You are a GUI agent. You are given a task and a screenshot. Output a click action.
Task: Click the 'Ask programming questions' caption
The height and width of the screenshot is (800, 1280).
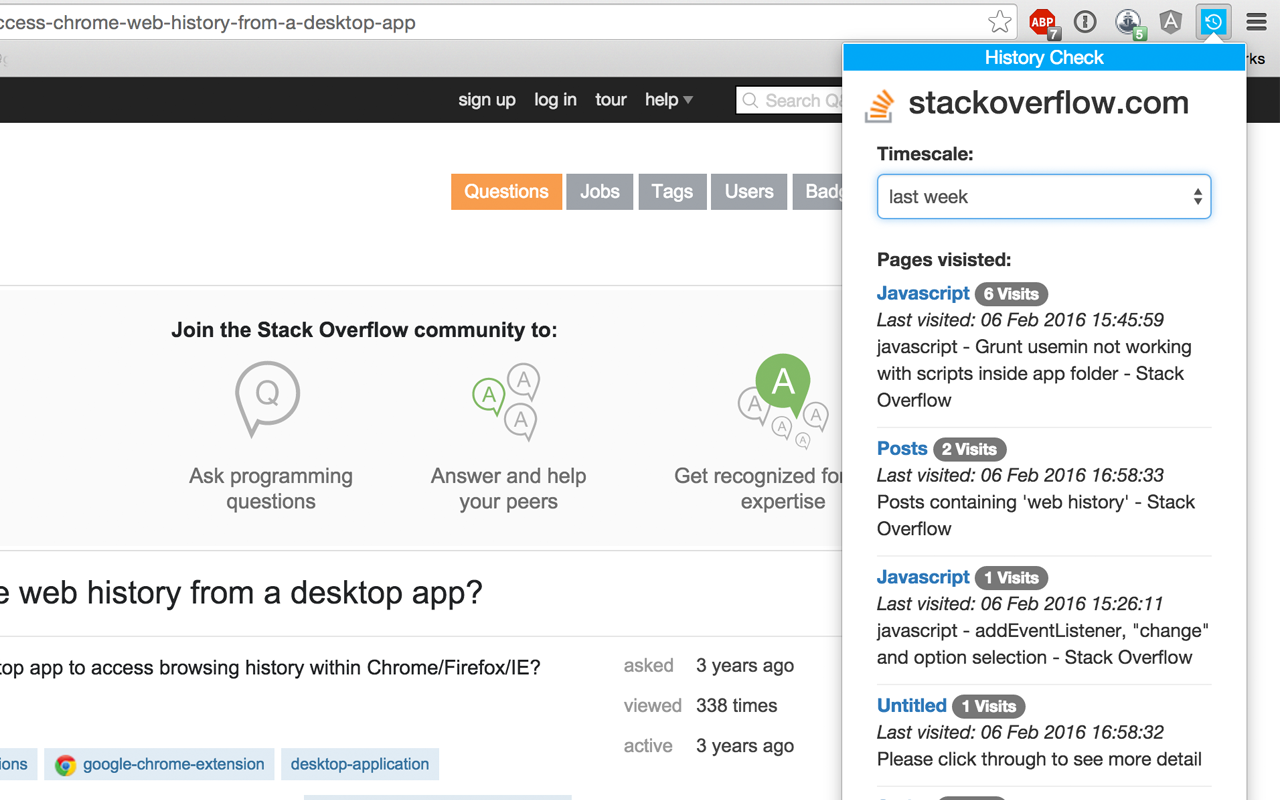point(271,489)
